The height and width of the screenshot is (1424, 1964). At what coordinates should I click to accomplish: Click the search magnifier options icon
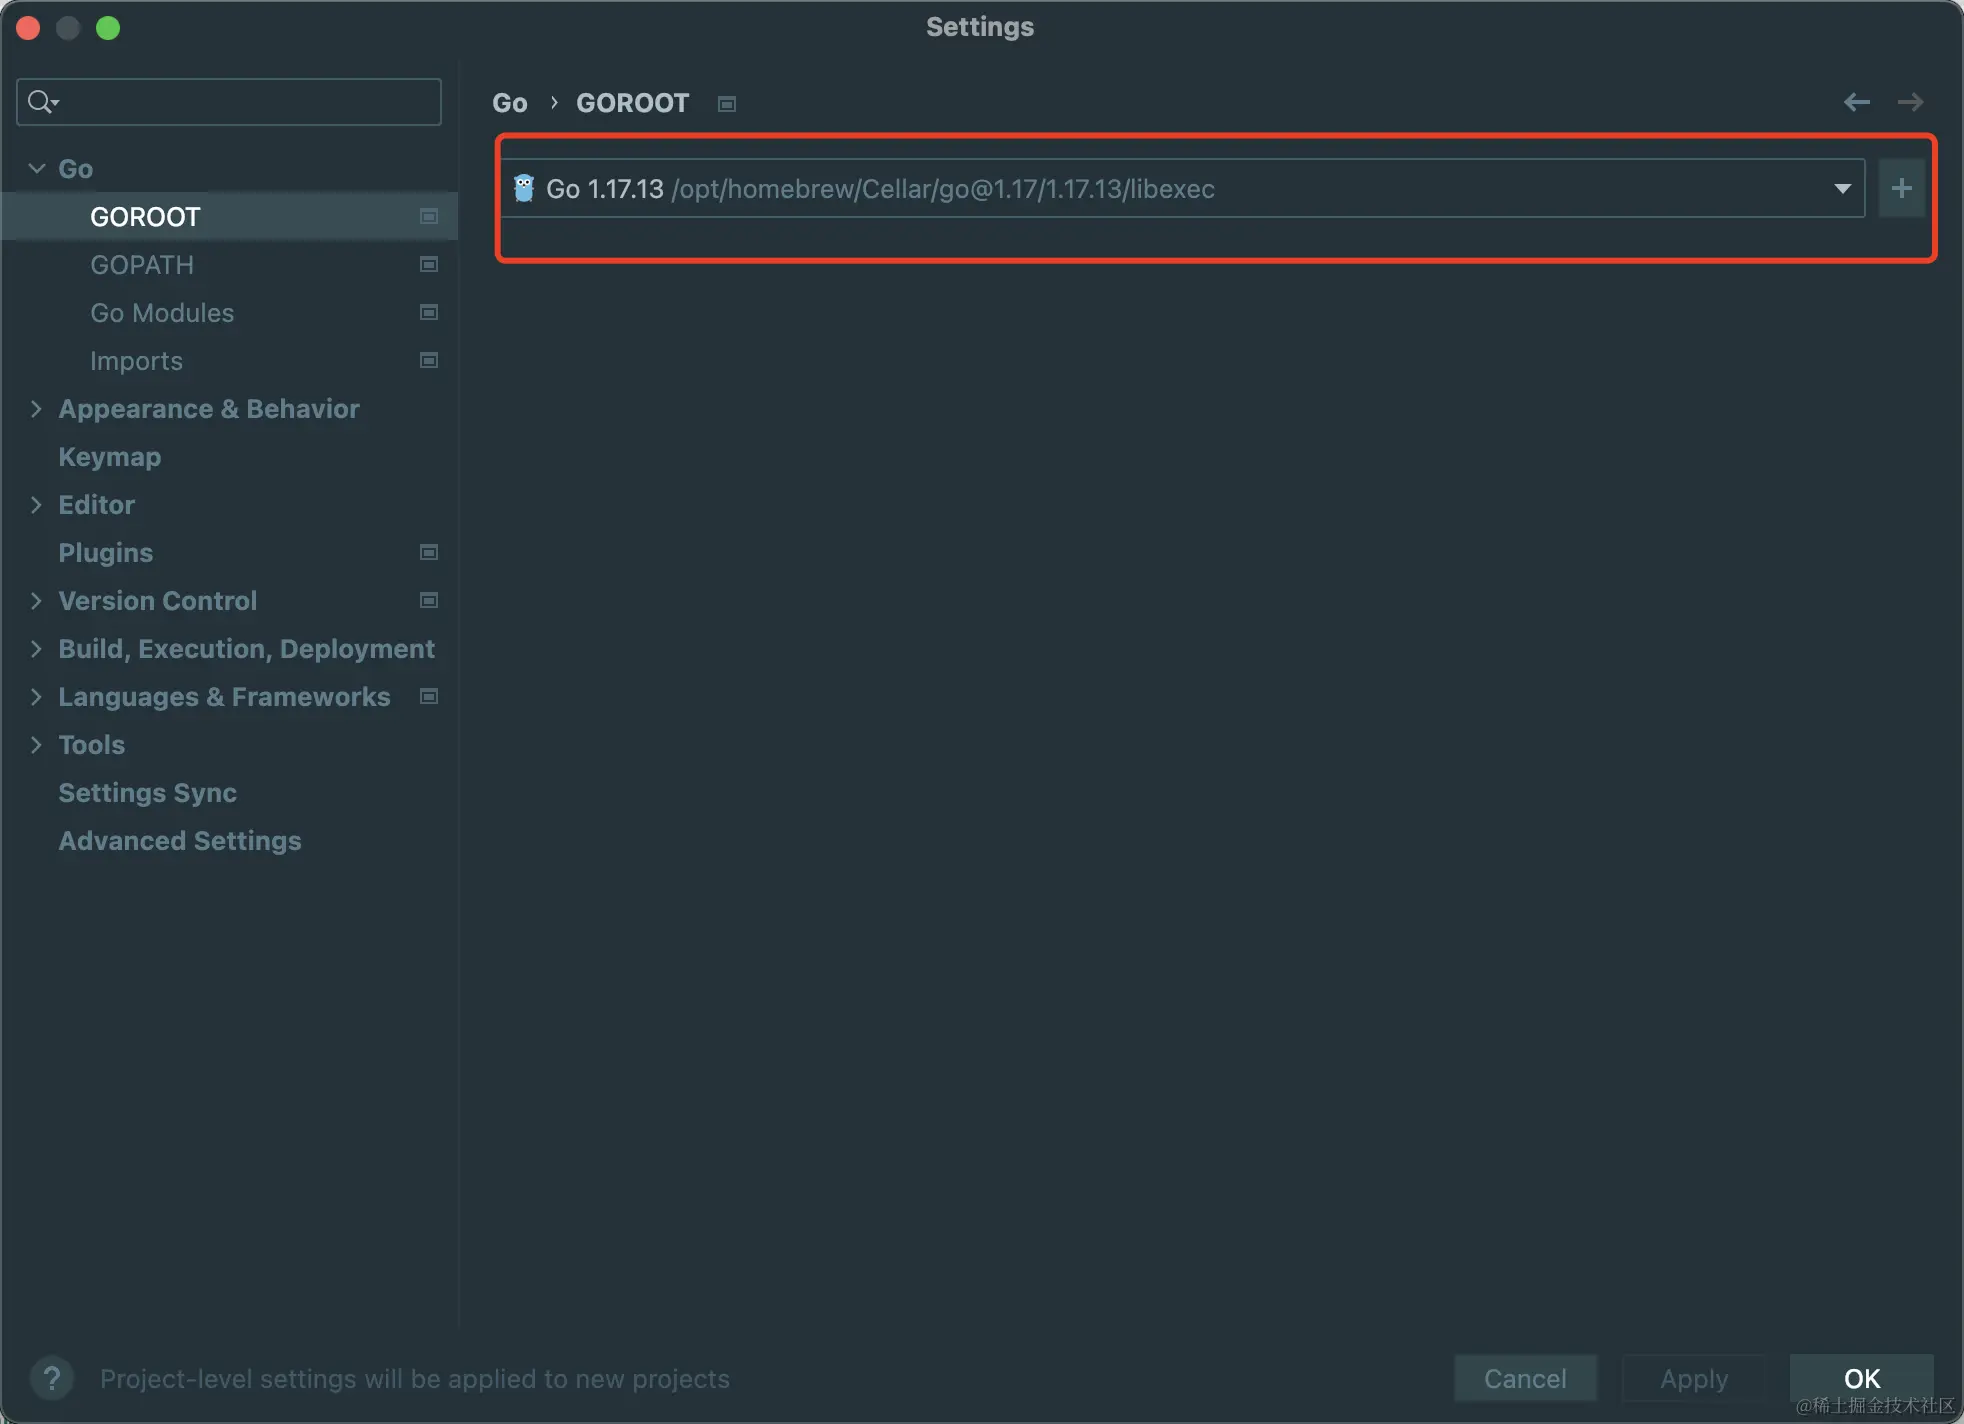pos(43,102)
